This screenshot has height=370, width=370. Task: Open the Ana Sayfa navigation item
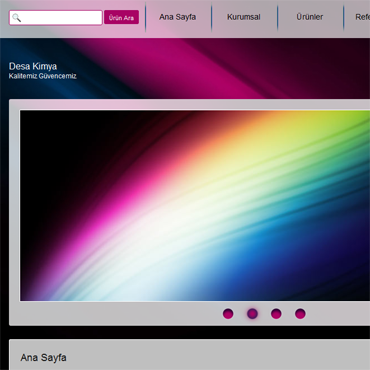(177, 17)
